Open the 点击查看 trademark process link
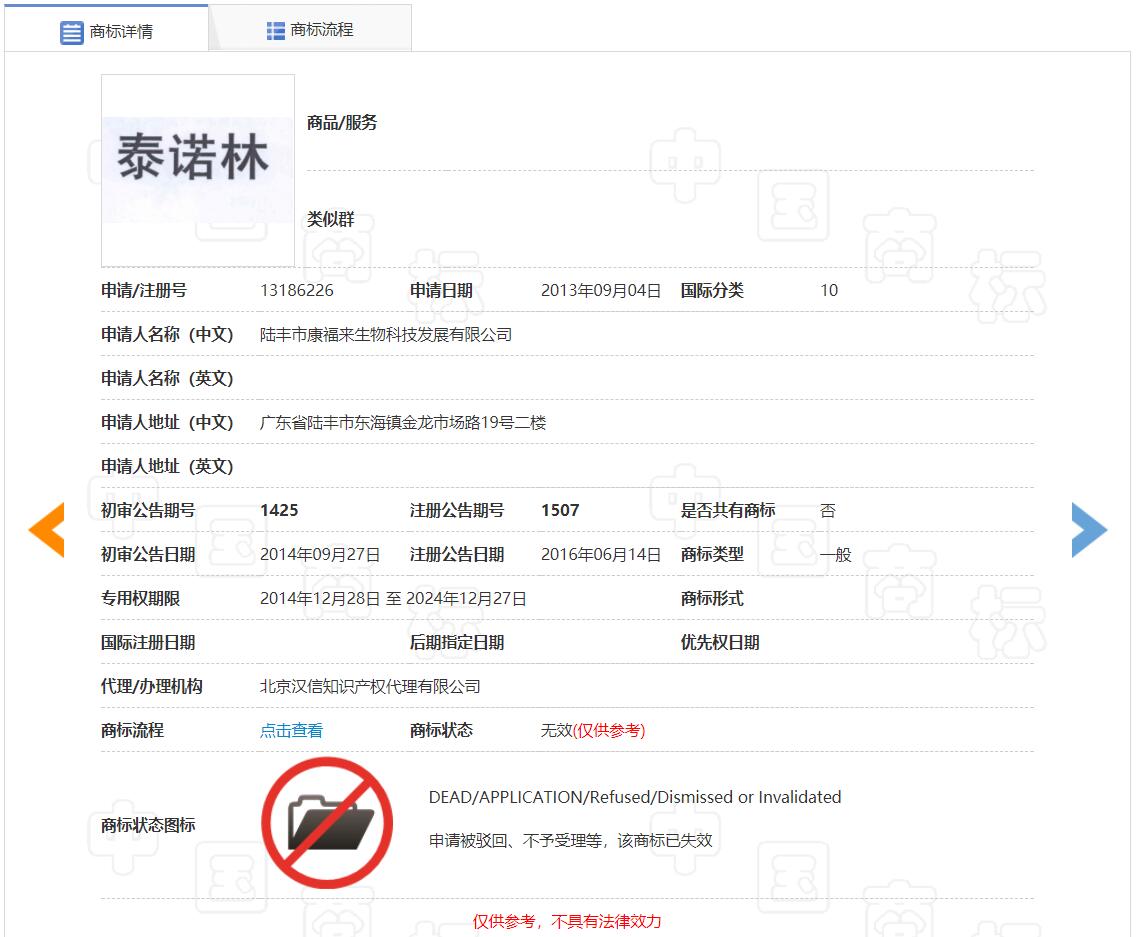 (291, 731)
